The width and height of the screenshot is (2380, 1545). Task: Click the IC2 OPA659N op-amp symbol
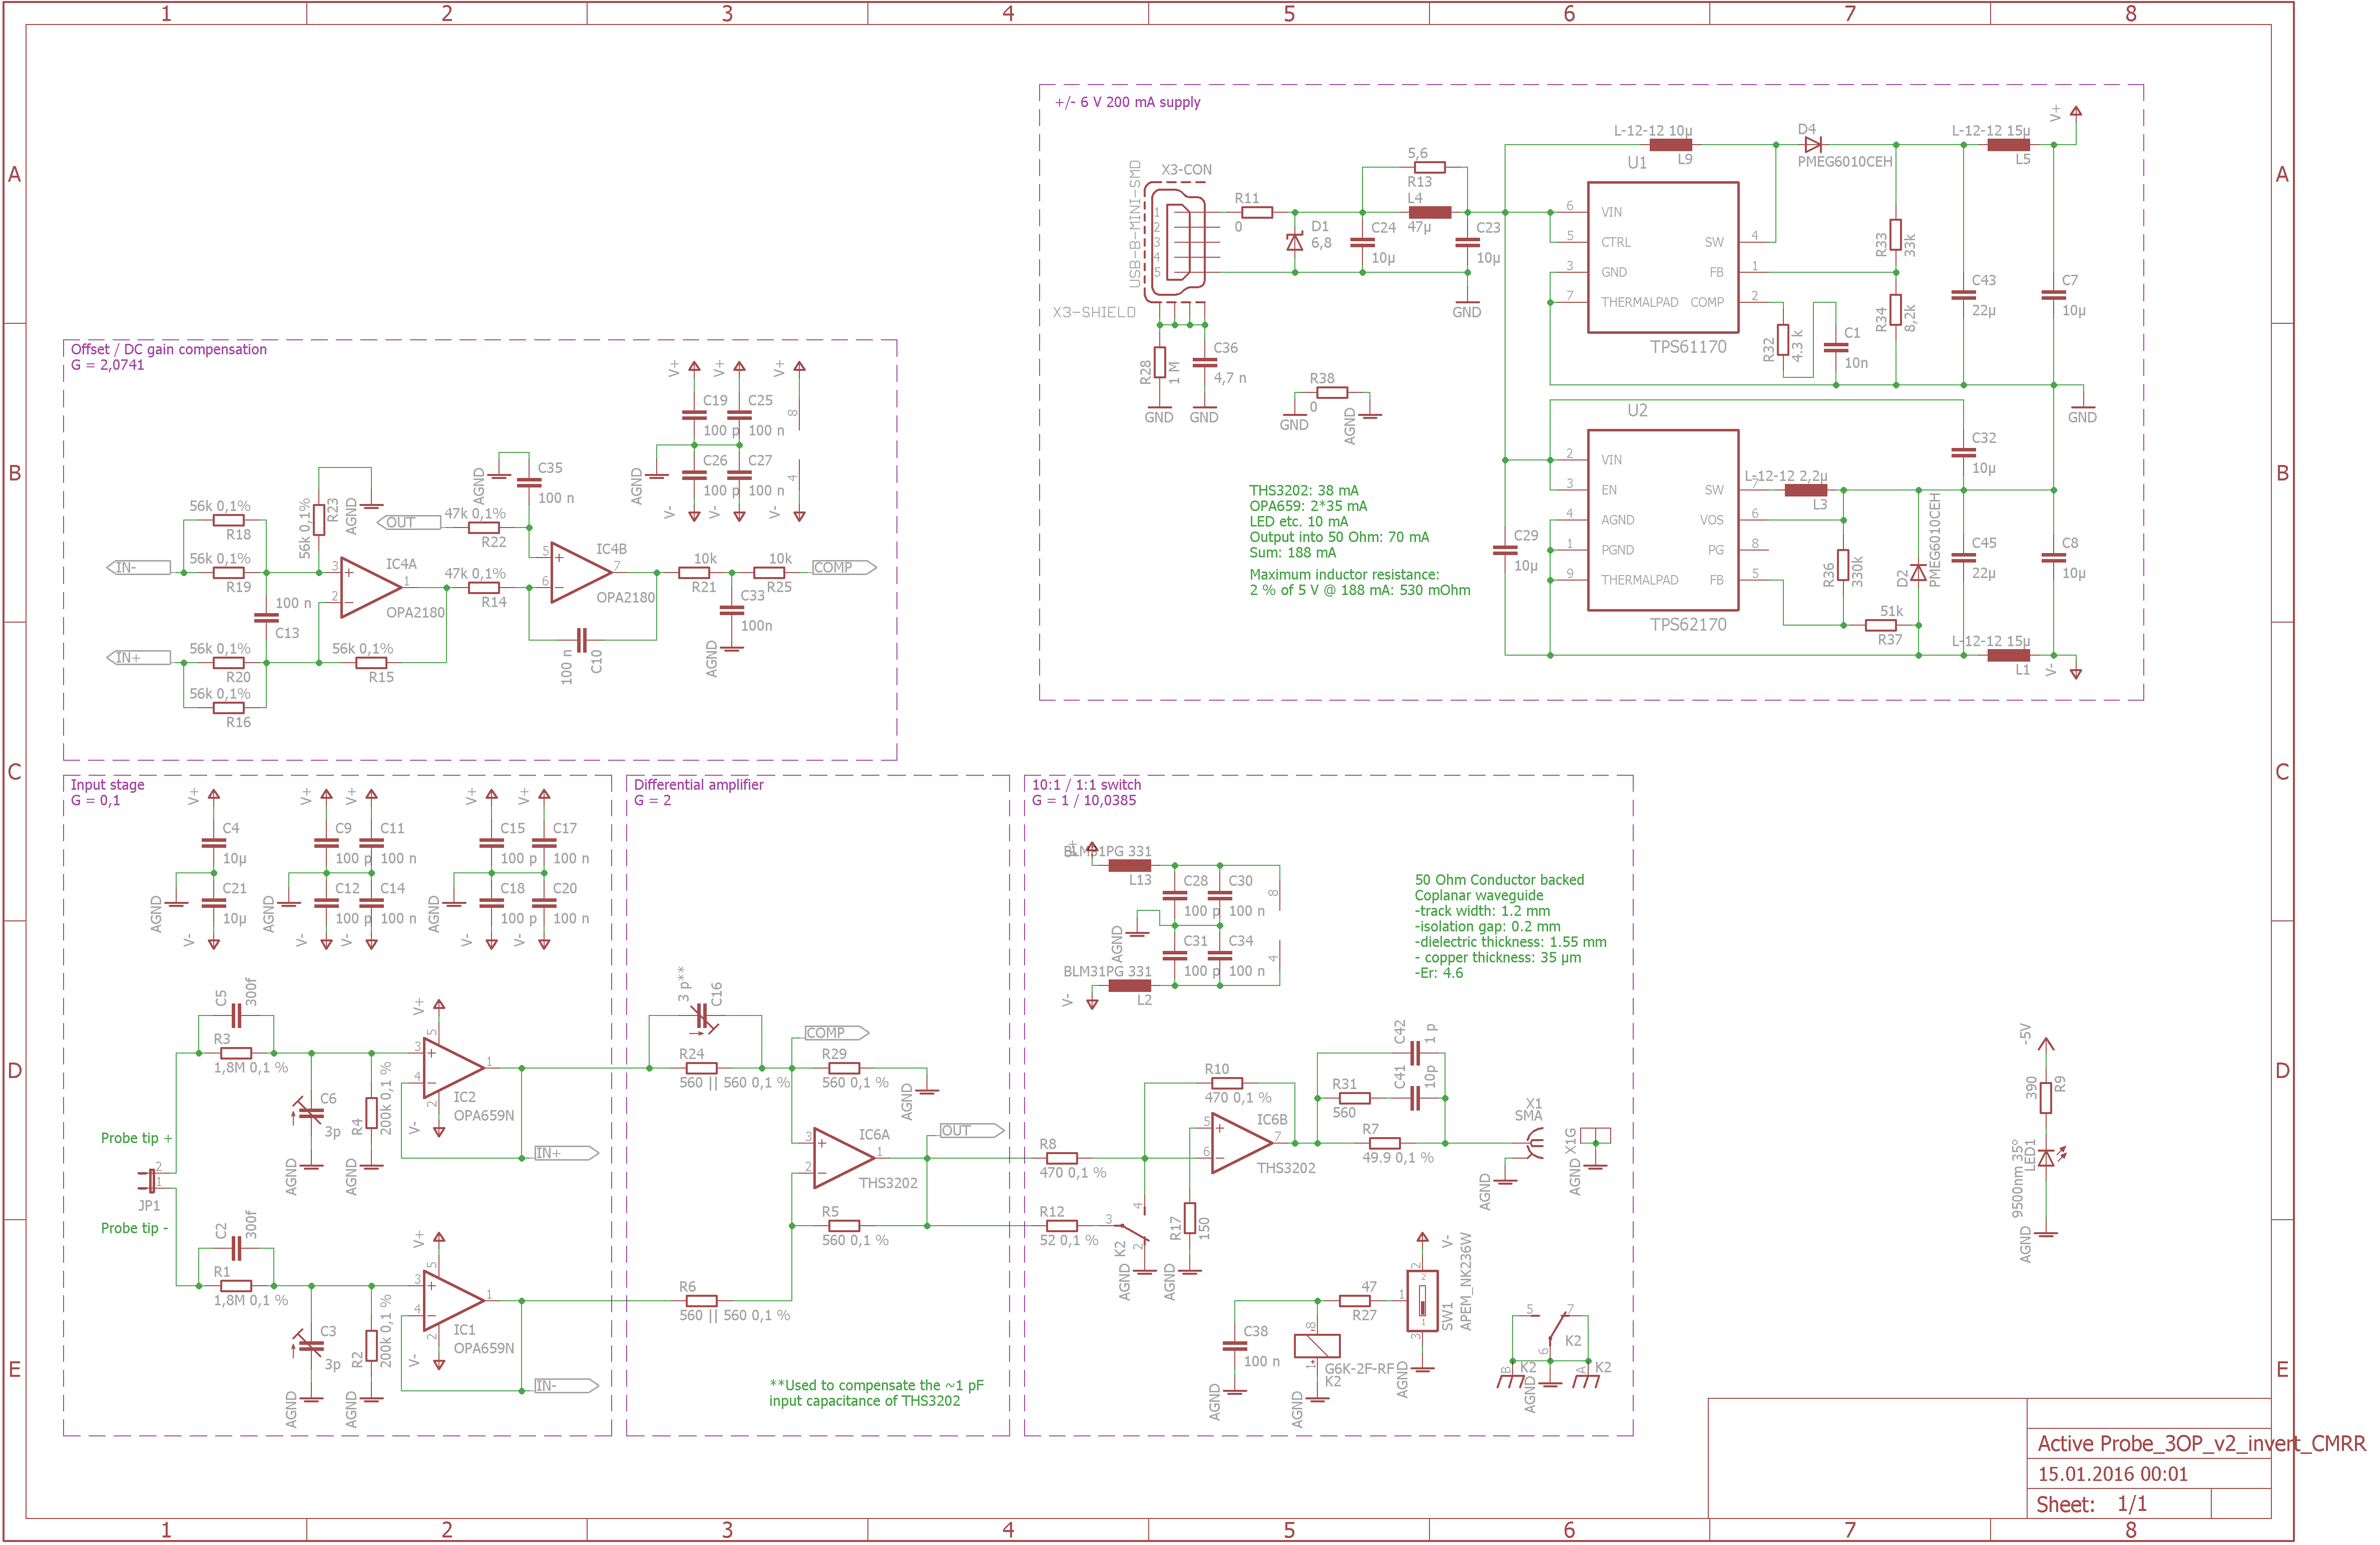tap(454, 1067)
